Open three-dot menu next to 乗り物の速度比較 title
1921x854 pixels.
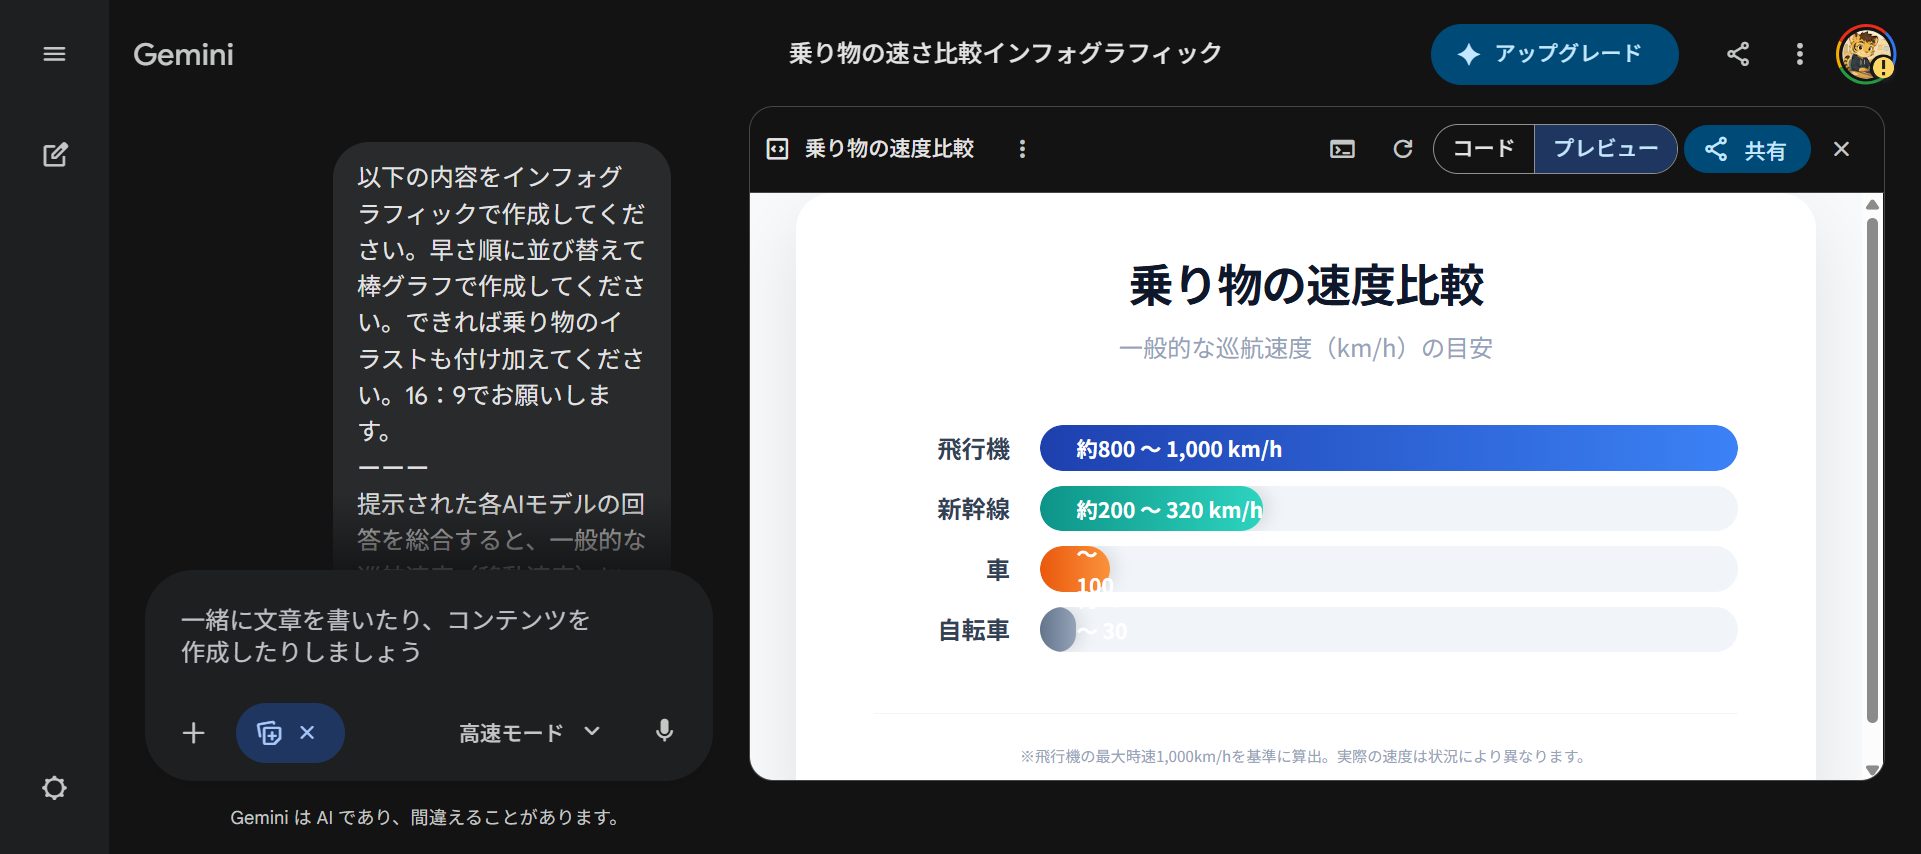(1022, 149)
